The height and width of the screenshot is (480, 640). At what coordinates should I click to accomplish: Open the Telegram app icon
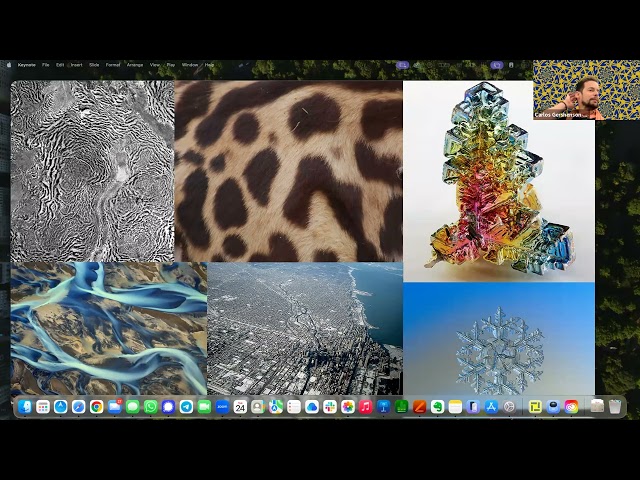click(x=186, y=407)
